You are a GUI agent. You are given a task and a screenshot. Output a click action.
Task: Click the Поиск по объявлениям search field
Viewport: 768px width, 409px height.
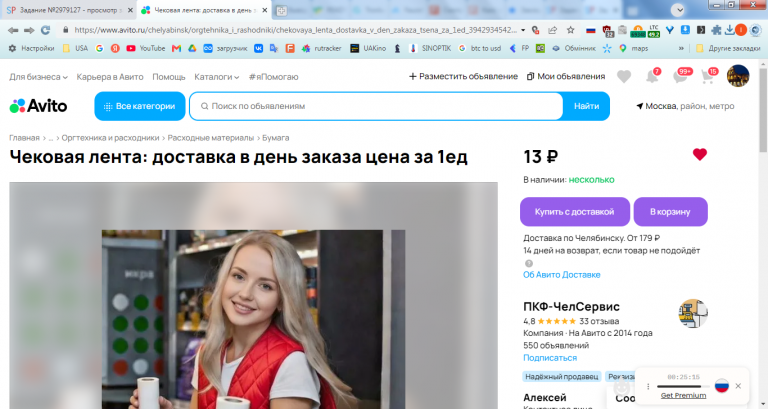(376, 106)
